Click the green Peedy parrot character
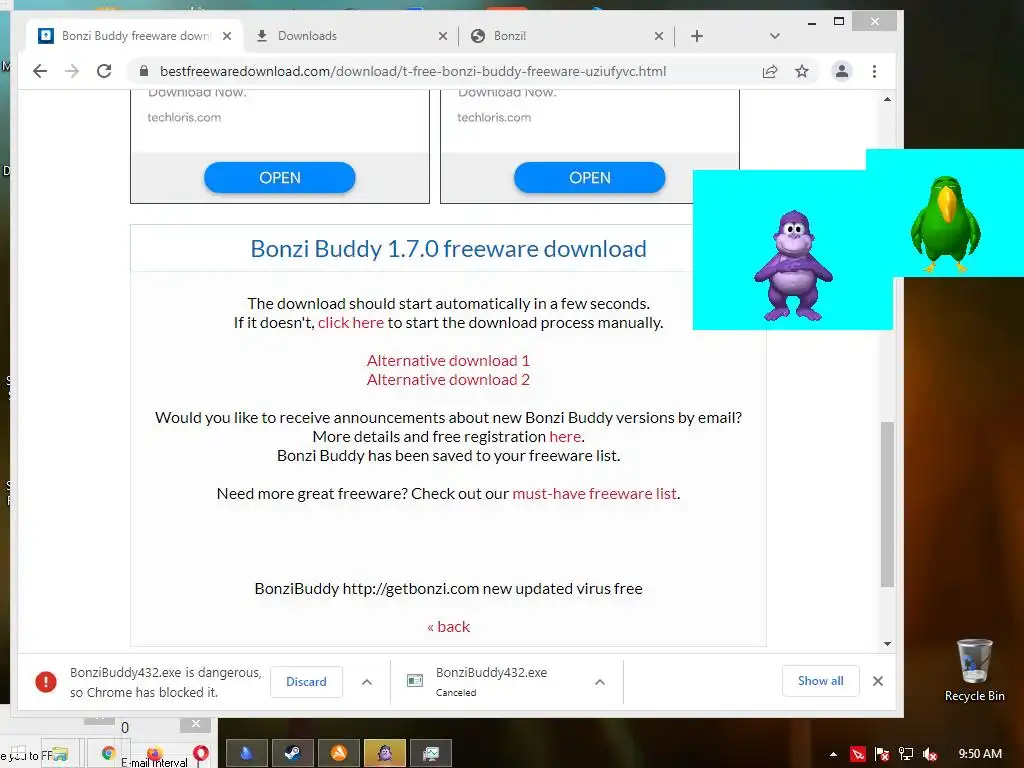 click(946, 223)
